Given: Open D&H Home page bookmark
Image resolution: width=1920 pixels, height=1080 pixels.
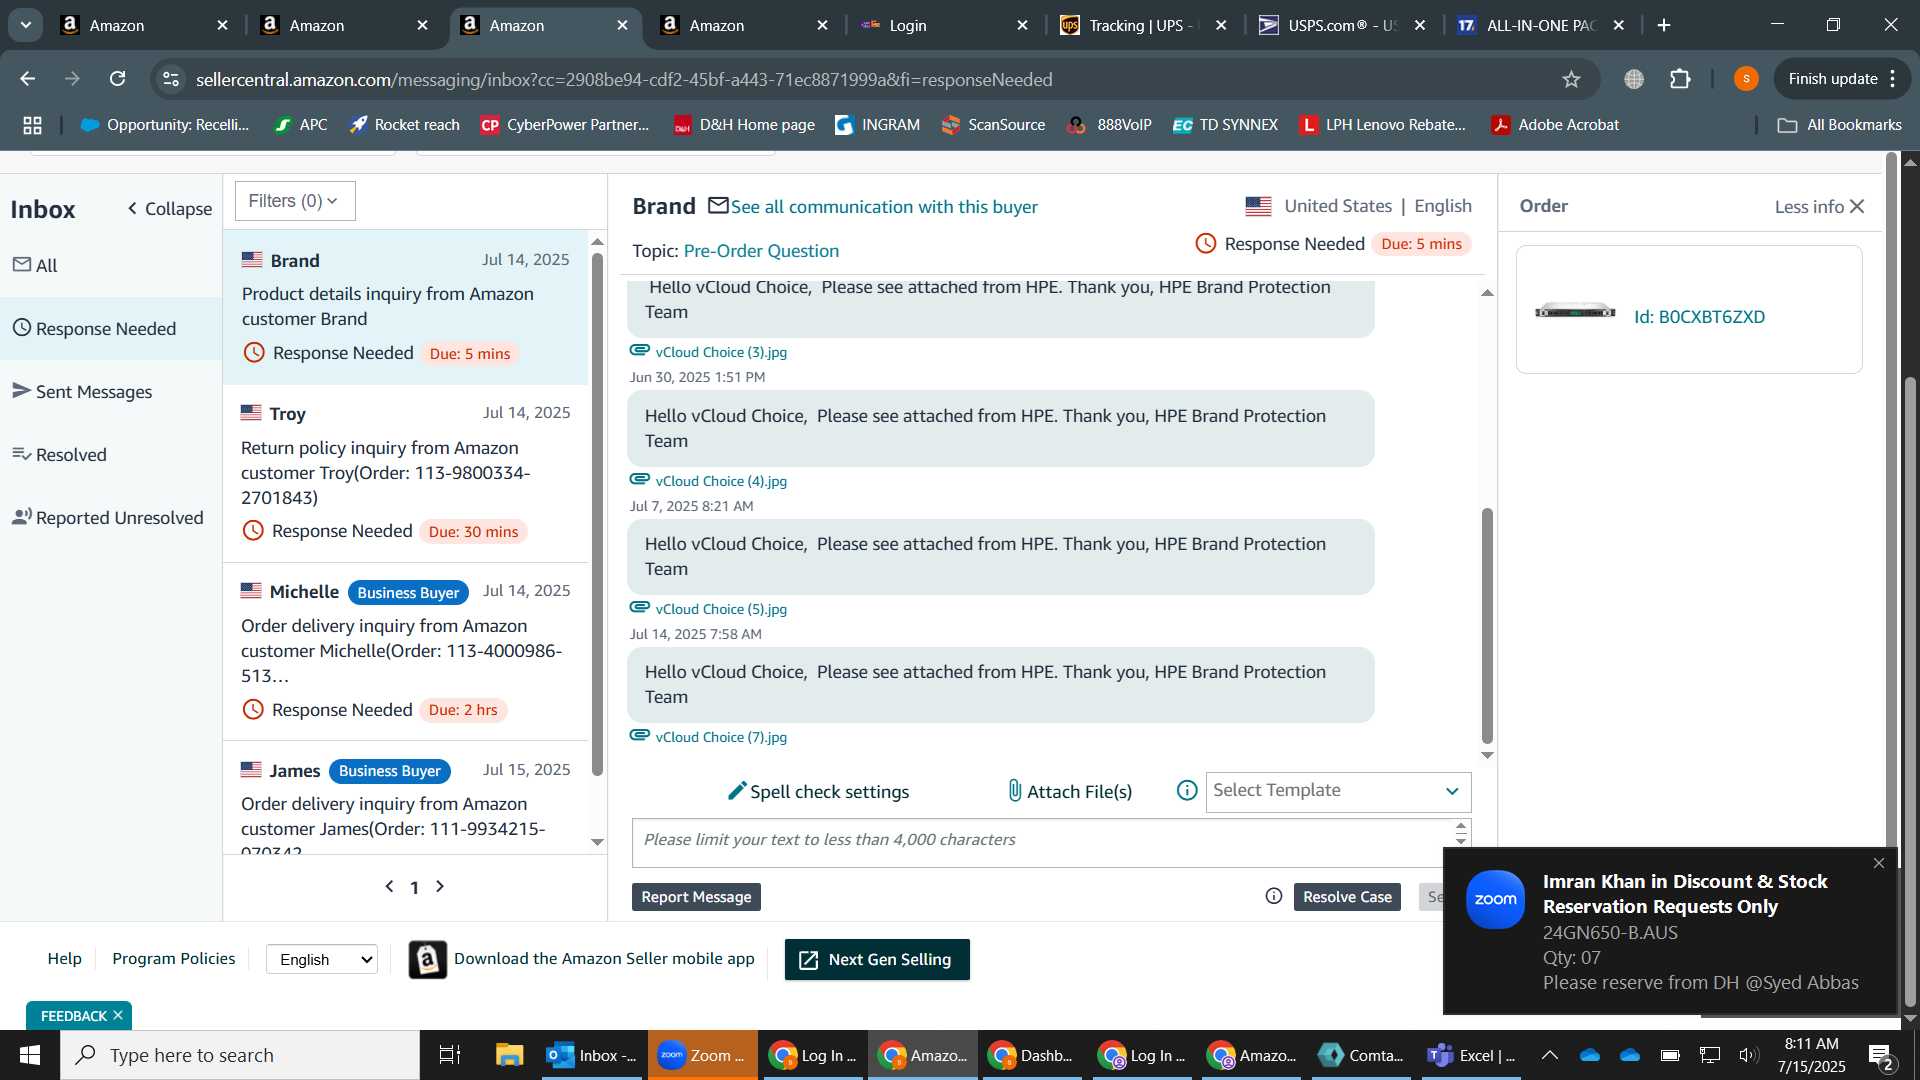Looking at the screenshot, I should [744, 125].
